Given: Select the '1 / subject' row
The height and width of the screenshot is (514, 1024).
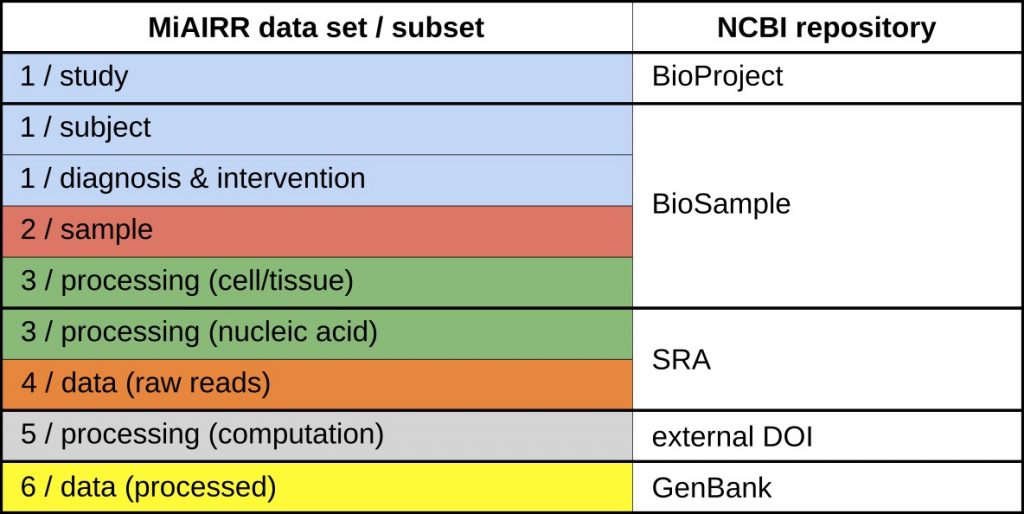Looking at the screenshot, I should [x=317, y=129].
